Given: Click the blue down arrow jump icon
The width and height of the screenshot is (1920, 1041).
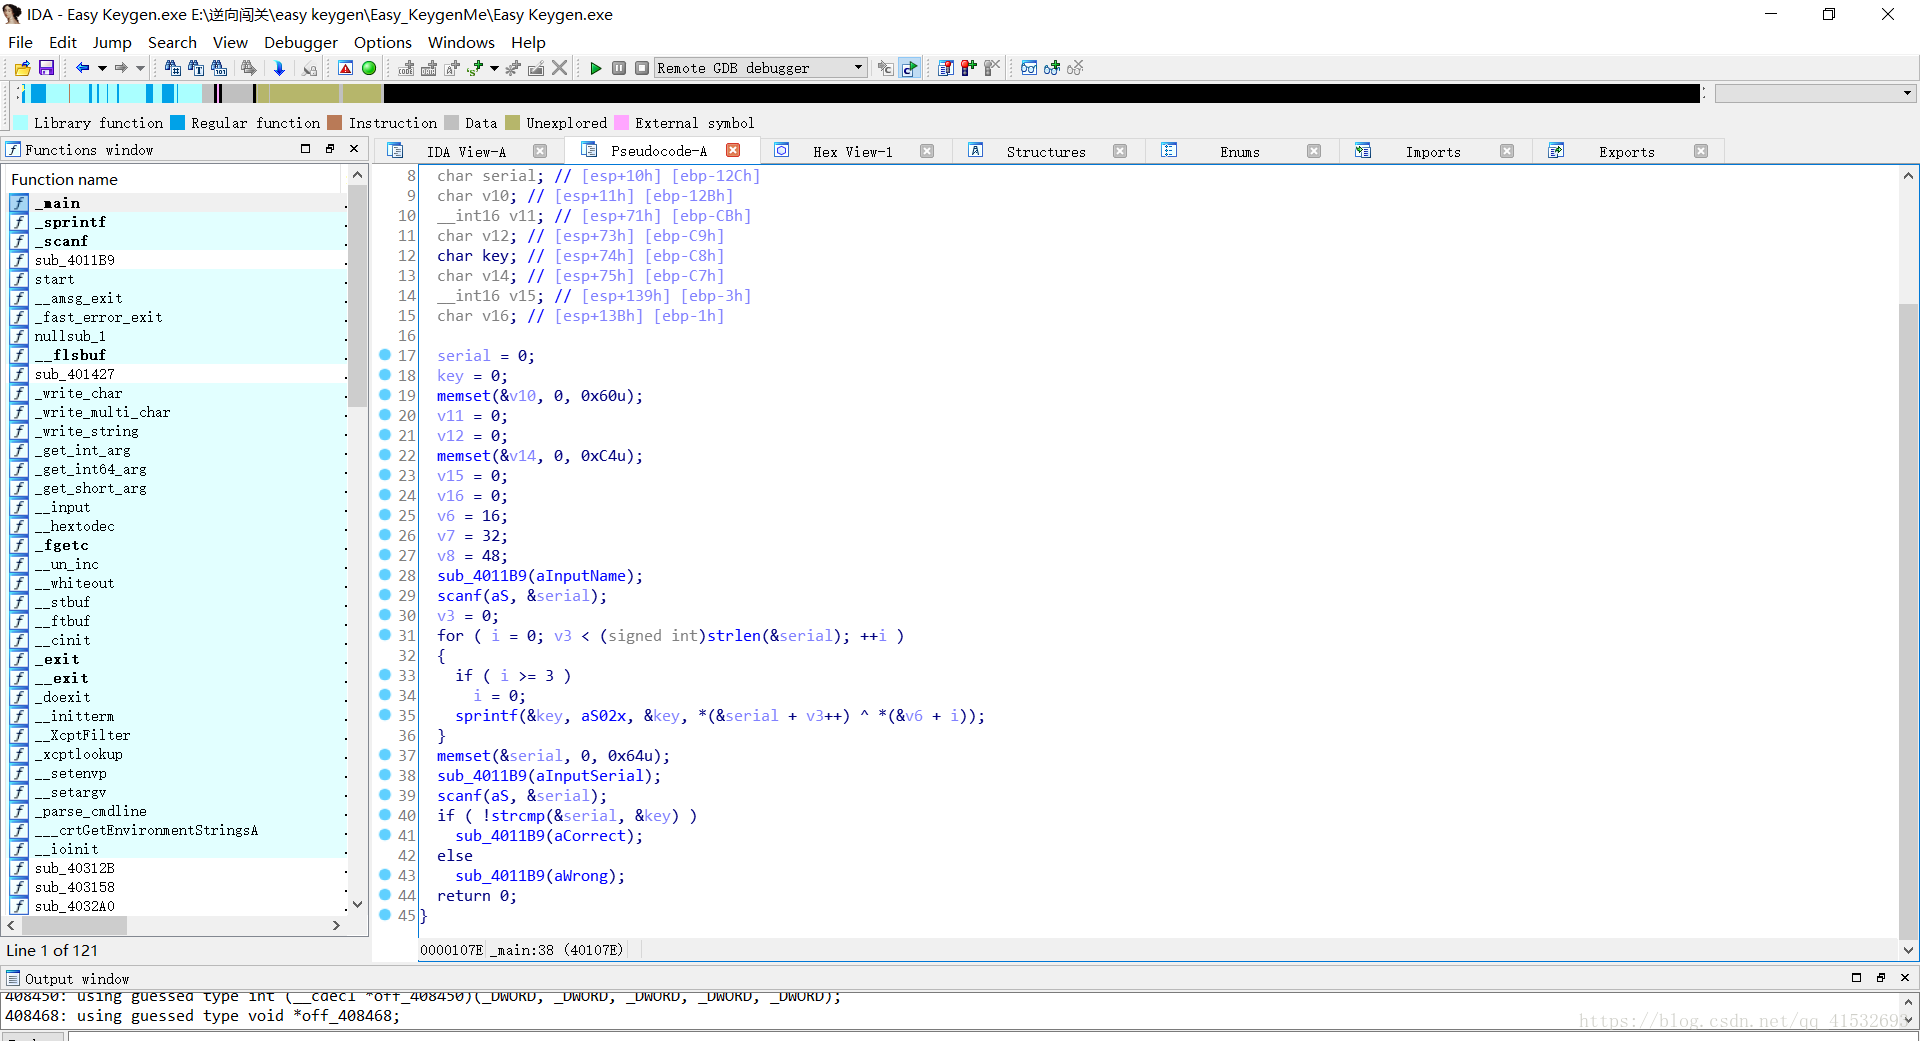Looking at the screenshot, I should [x=279, y=68].
